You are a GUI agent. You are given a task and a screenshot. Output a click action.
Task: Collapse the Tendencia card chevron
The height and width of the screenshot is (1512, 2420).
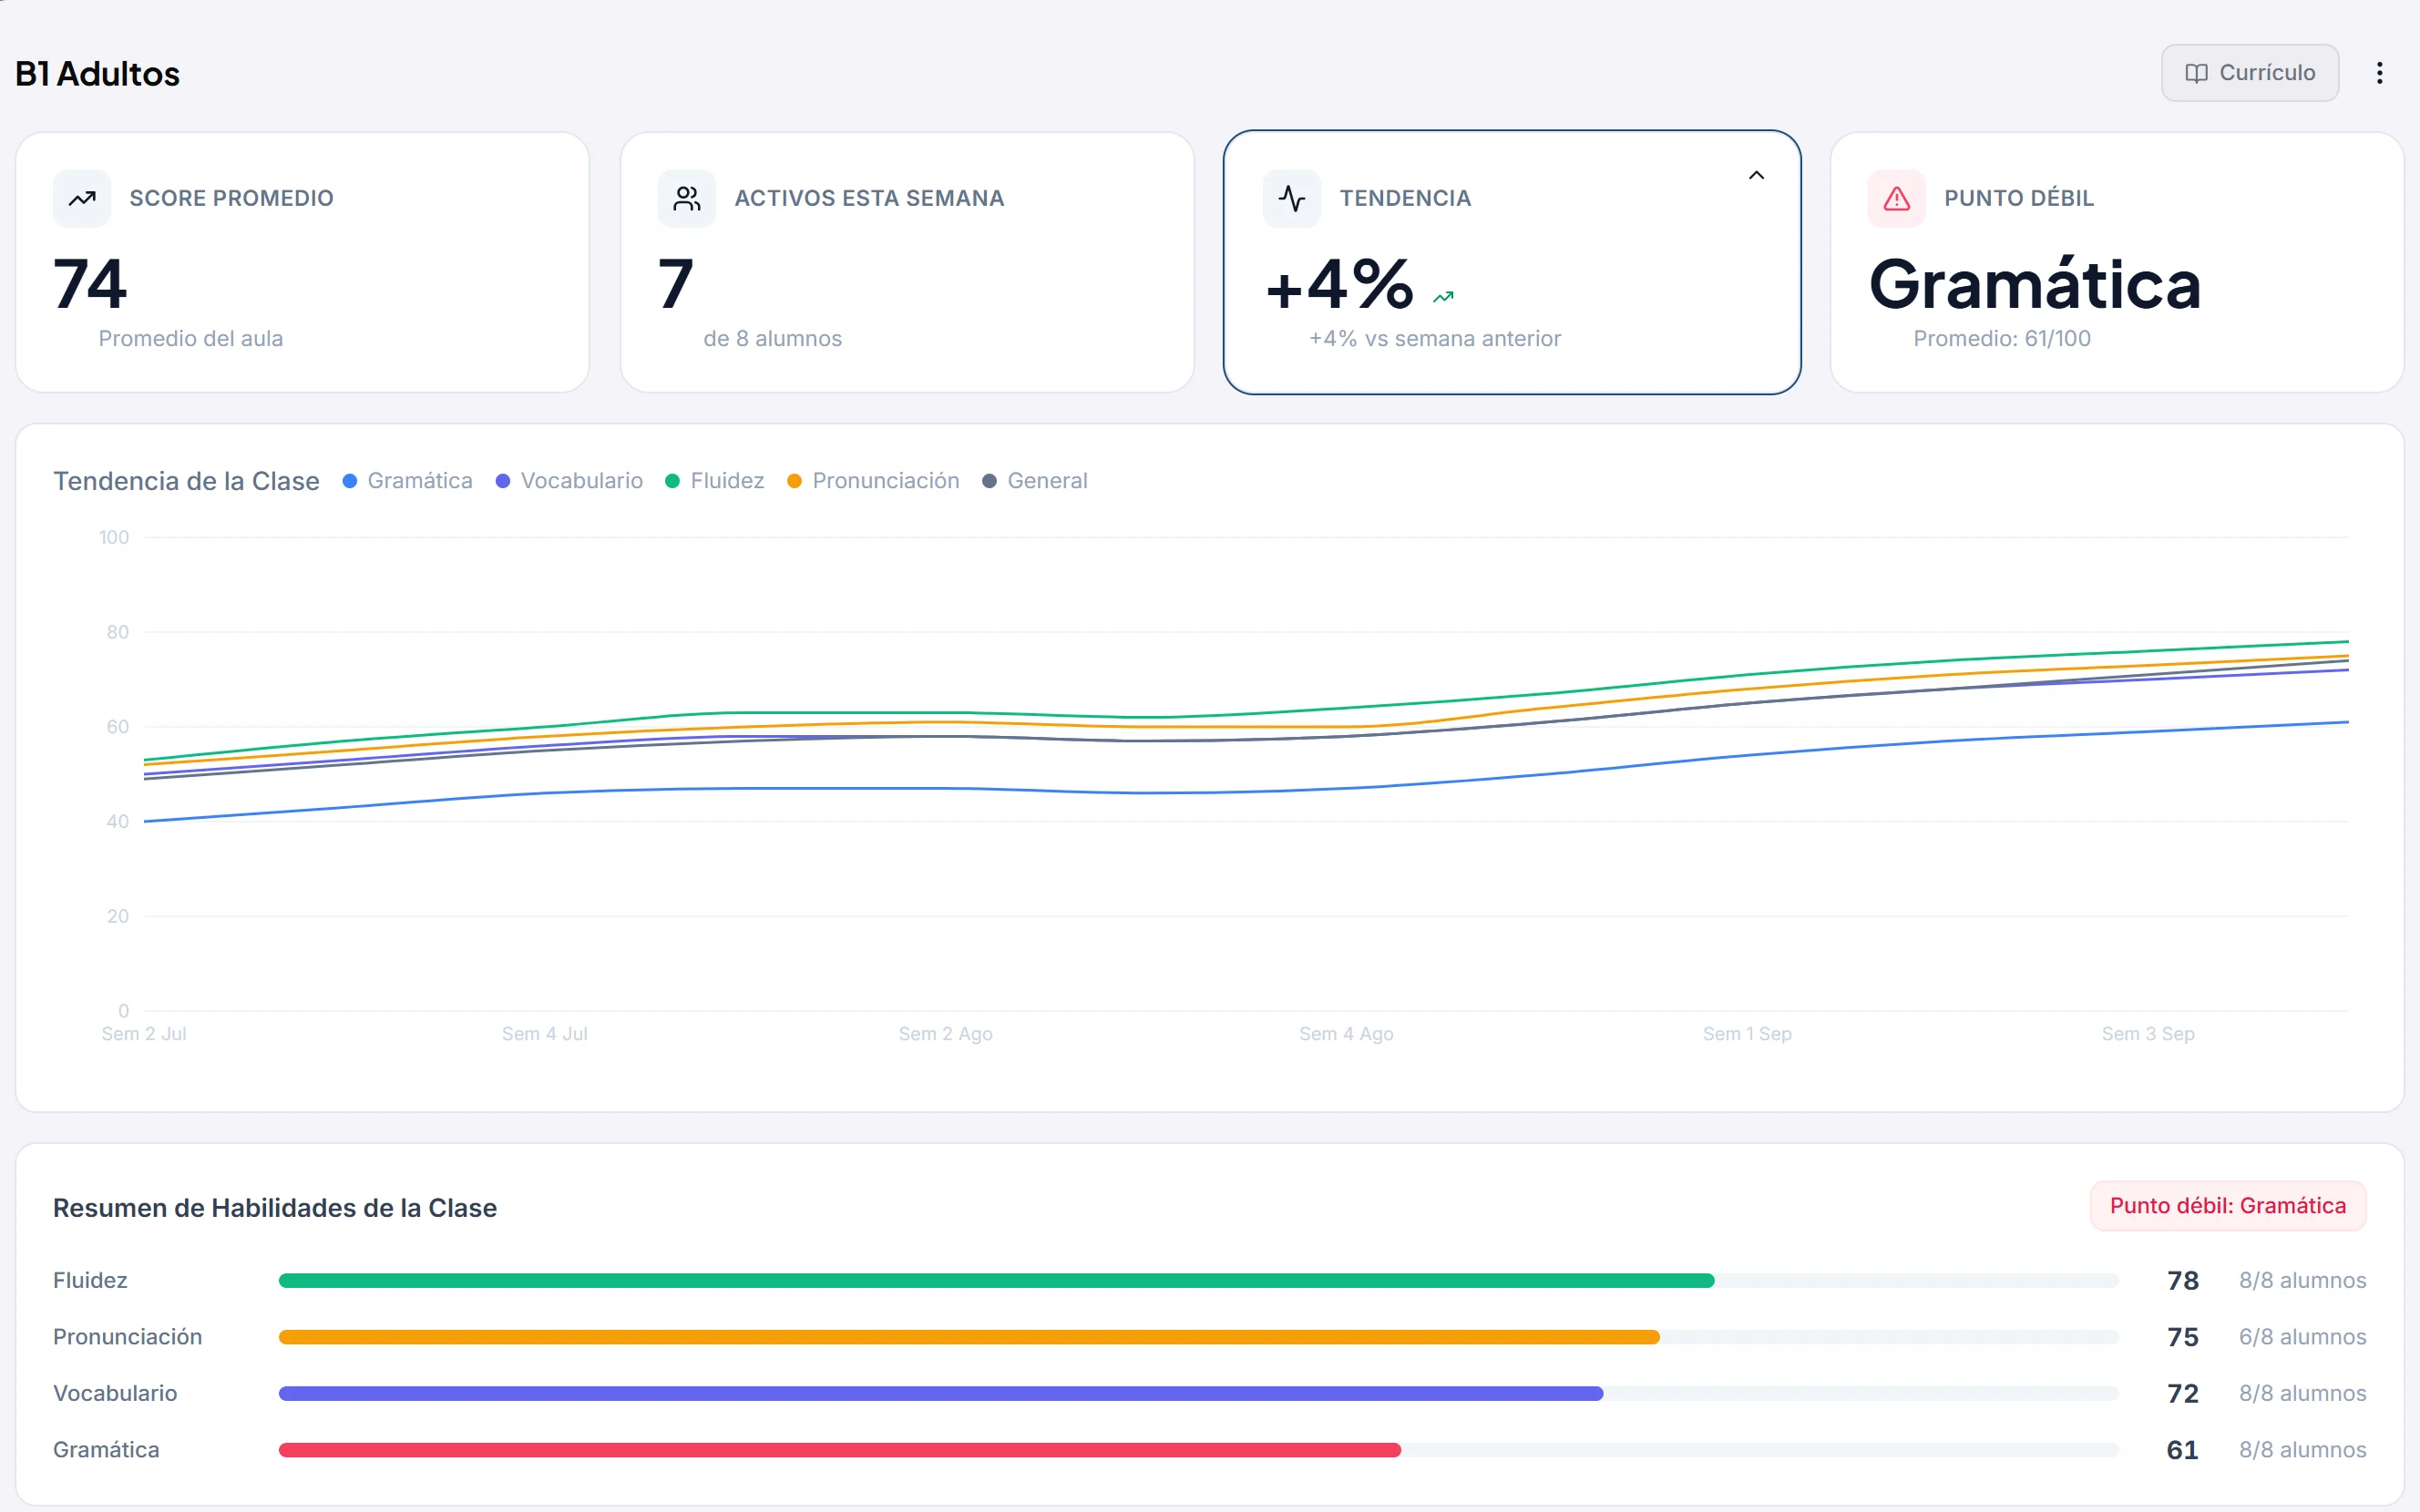(x=1756, y=175)
